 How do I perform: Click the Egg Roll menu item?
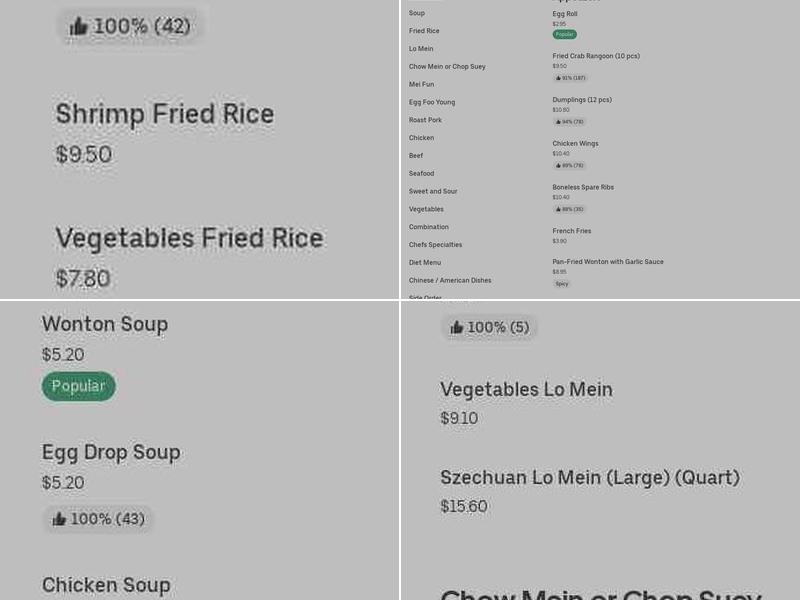564,14
